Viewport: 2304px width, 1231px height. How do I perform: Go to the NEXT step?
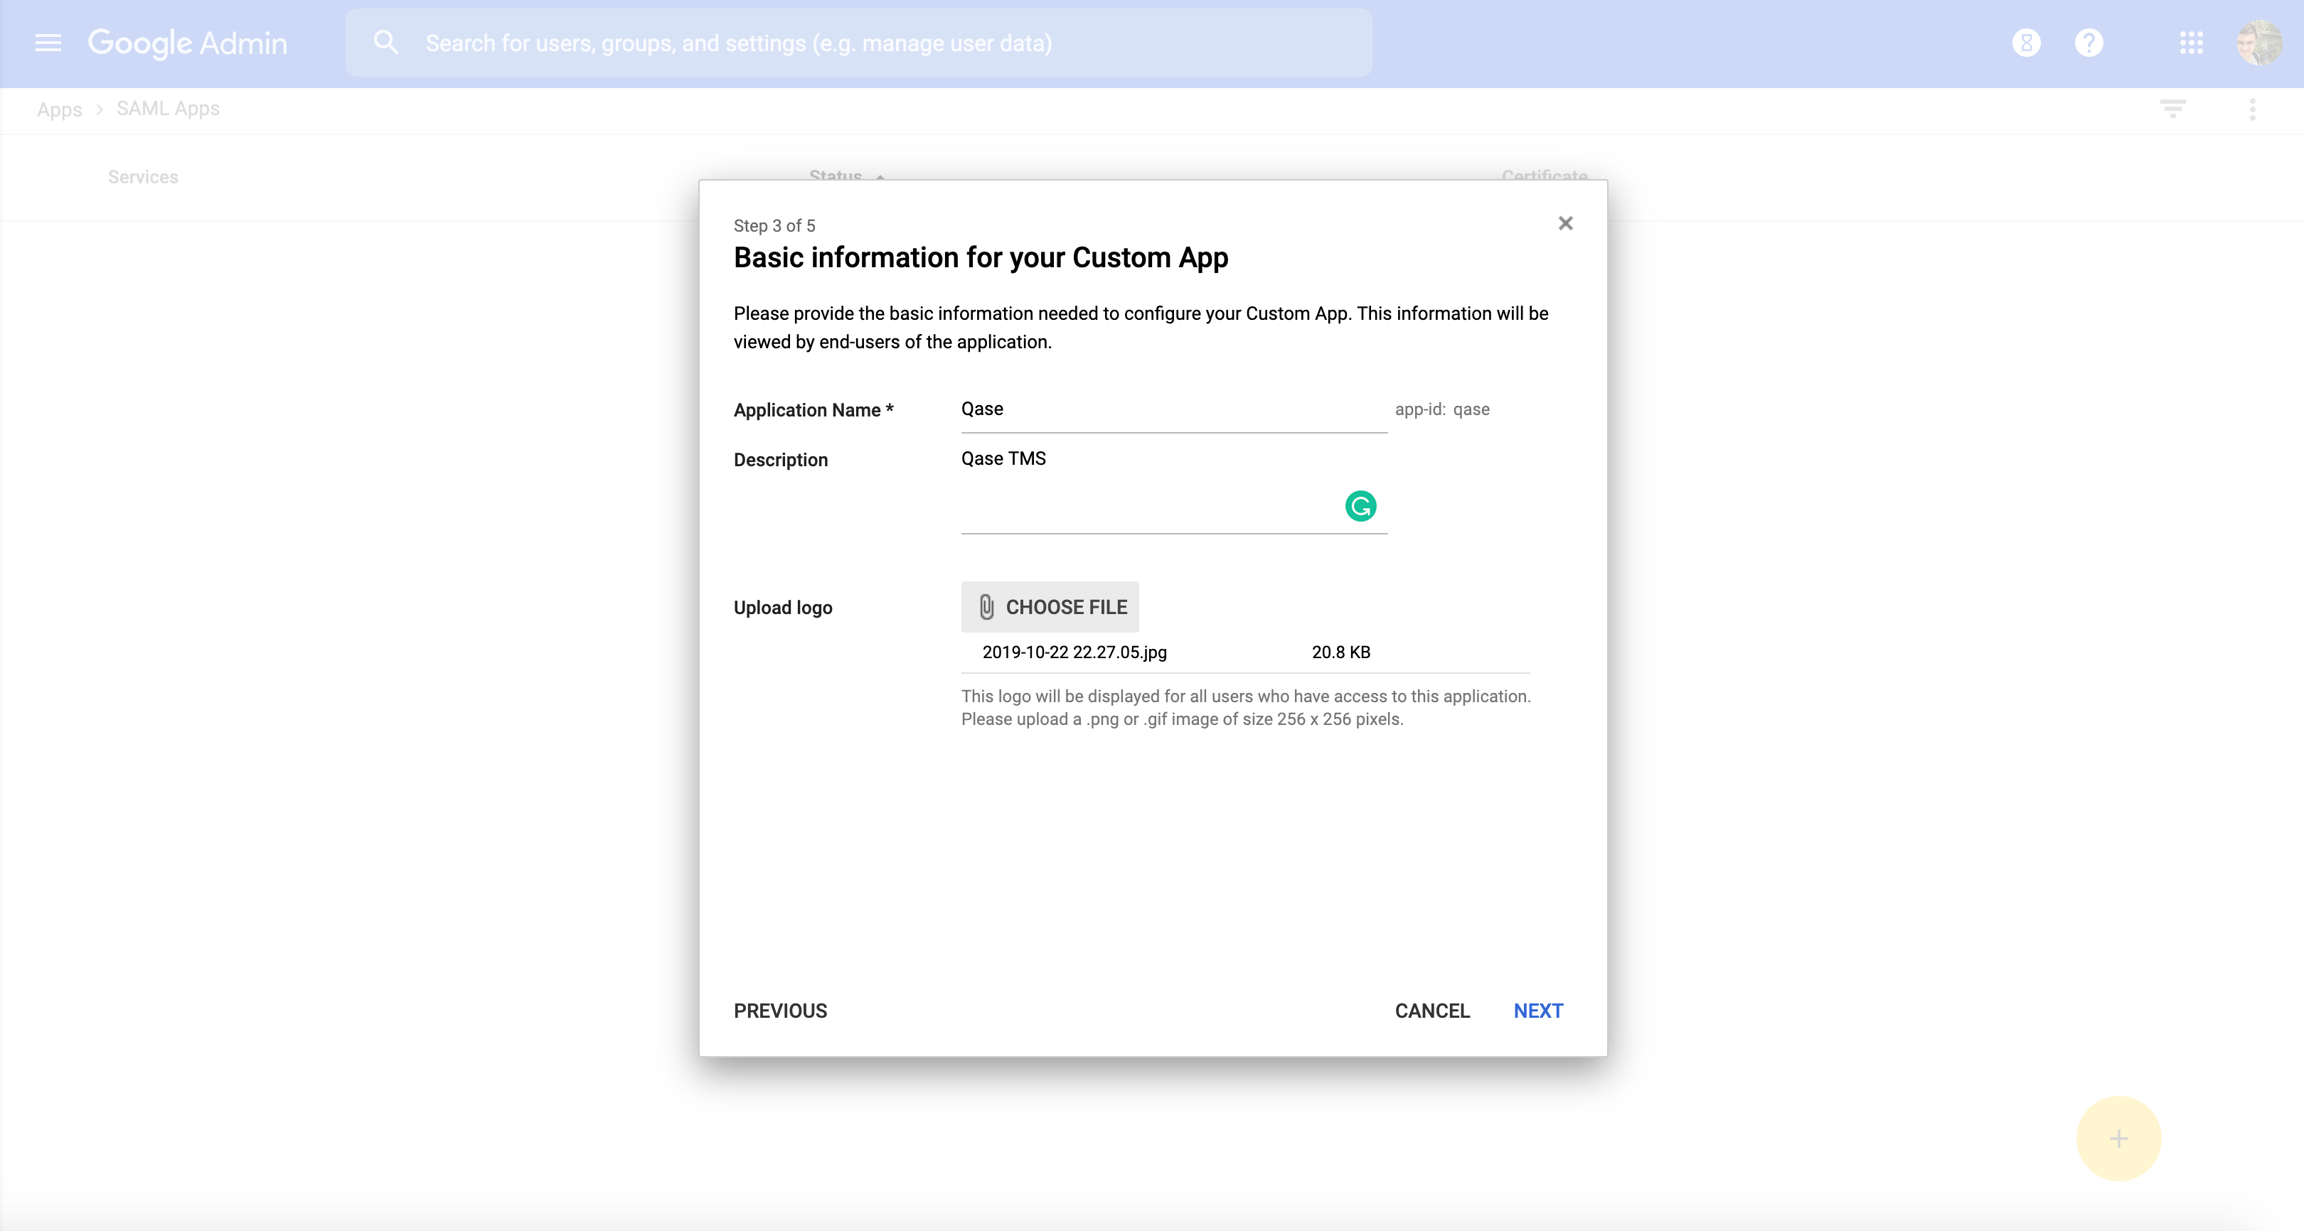(x=1537, y=1011)
